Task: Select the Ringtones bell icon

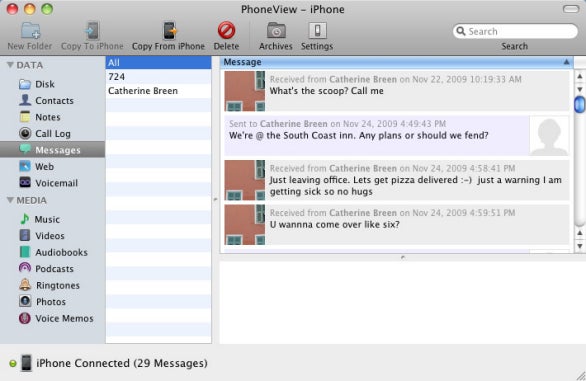Action: click(25, 285)
